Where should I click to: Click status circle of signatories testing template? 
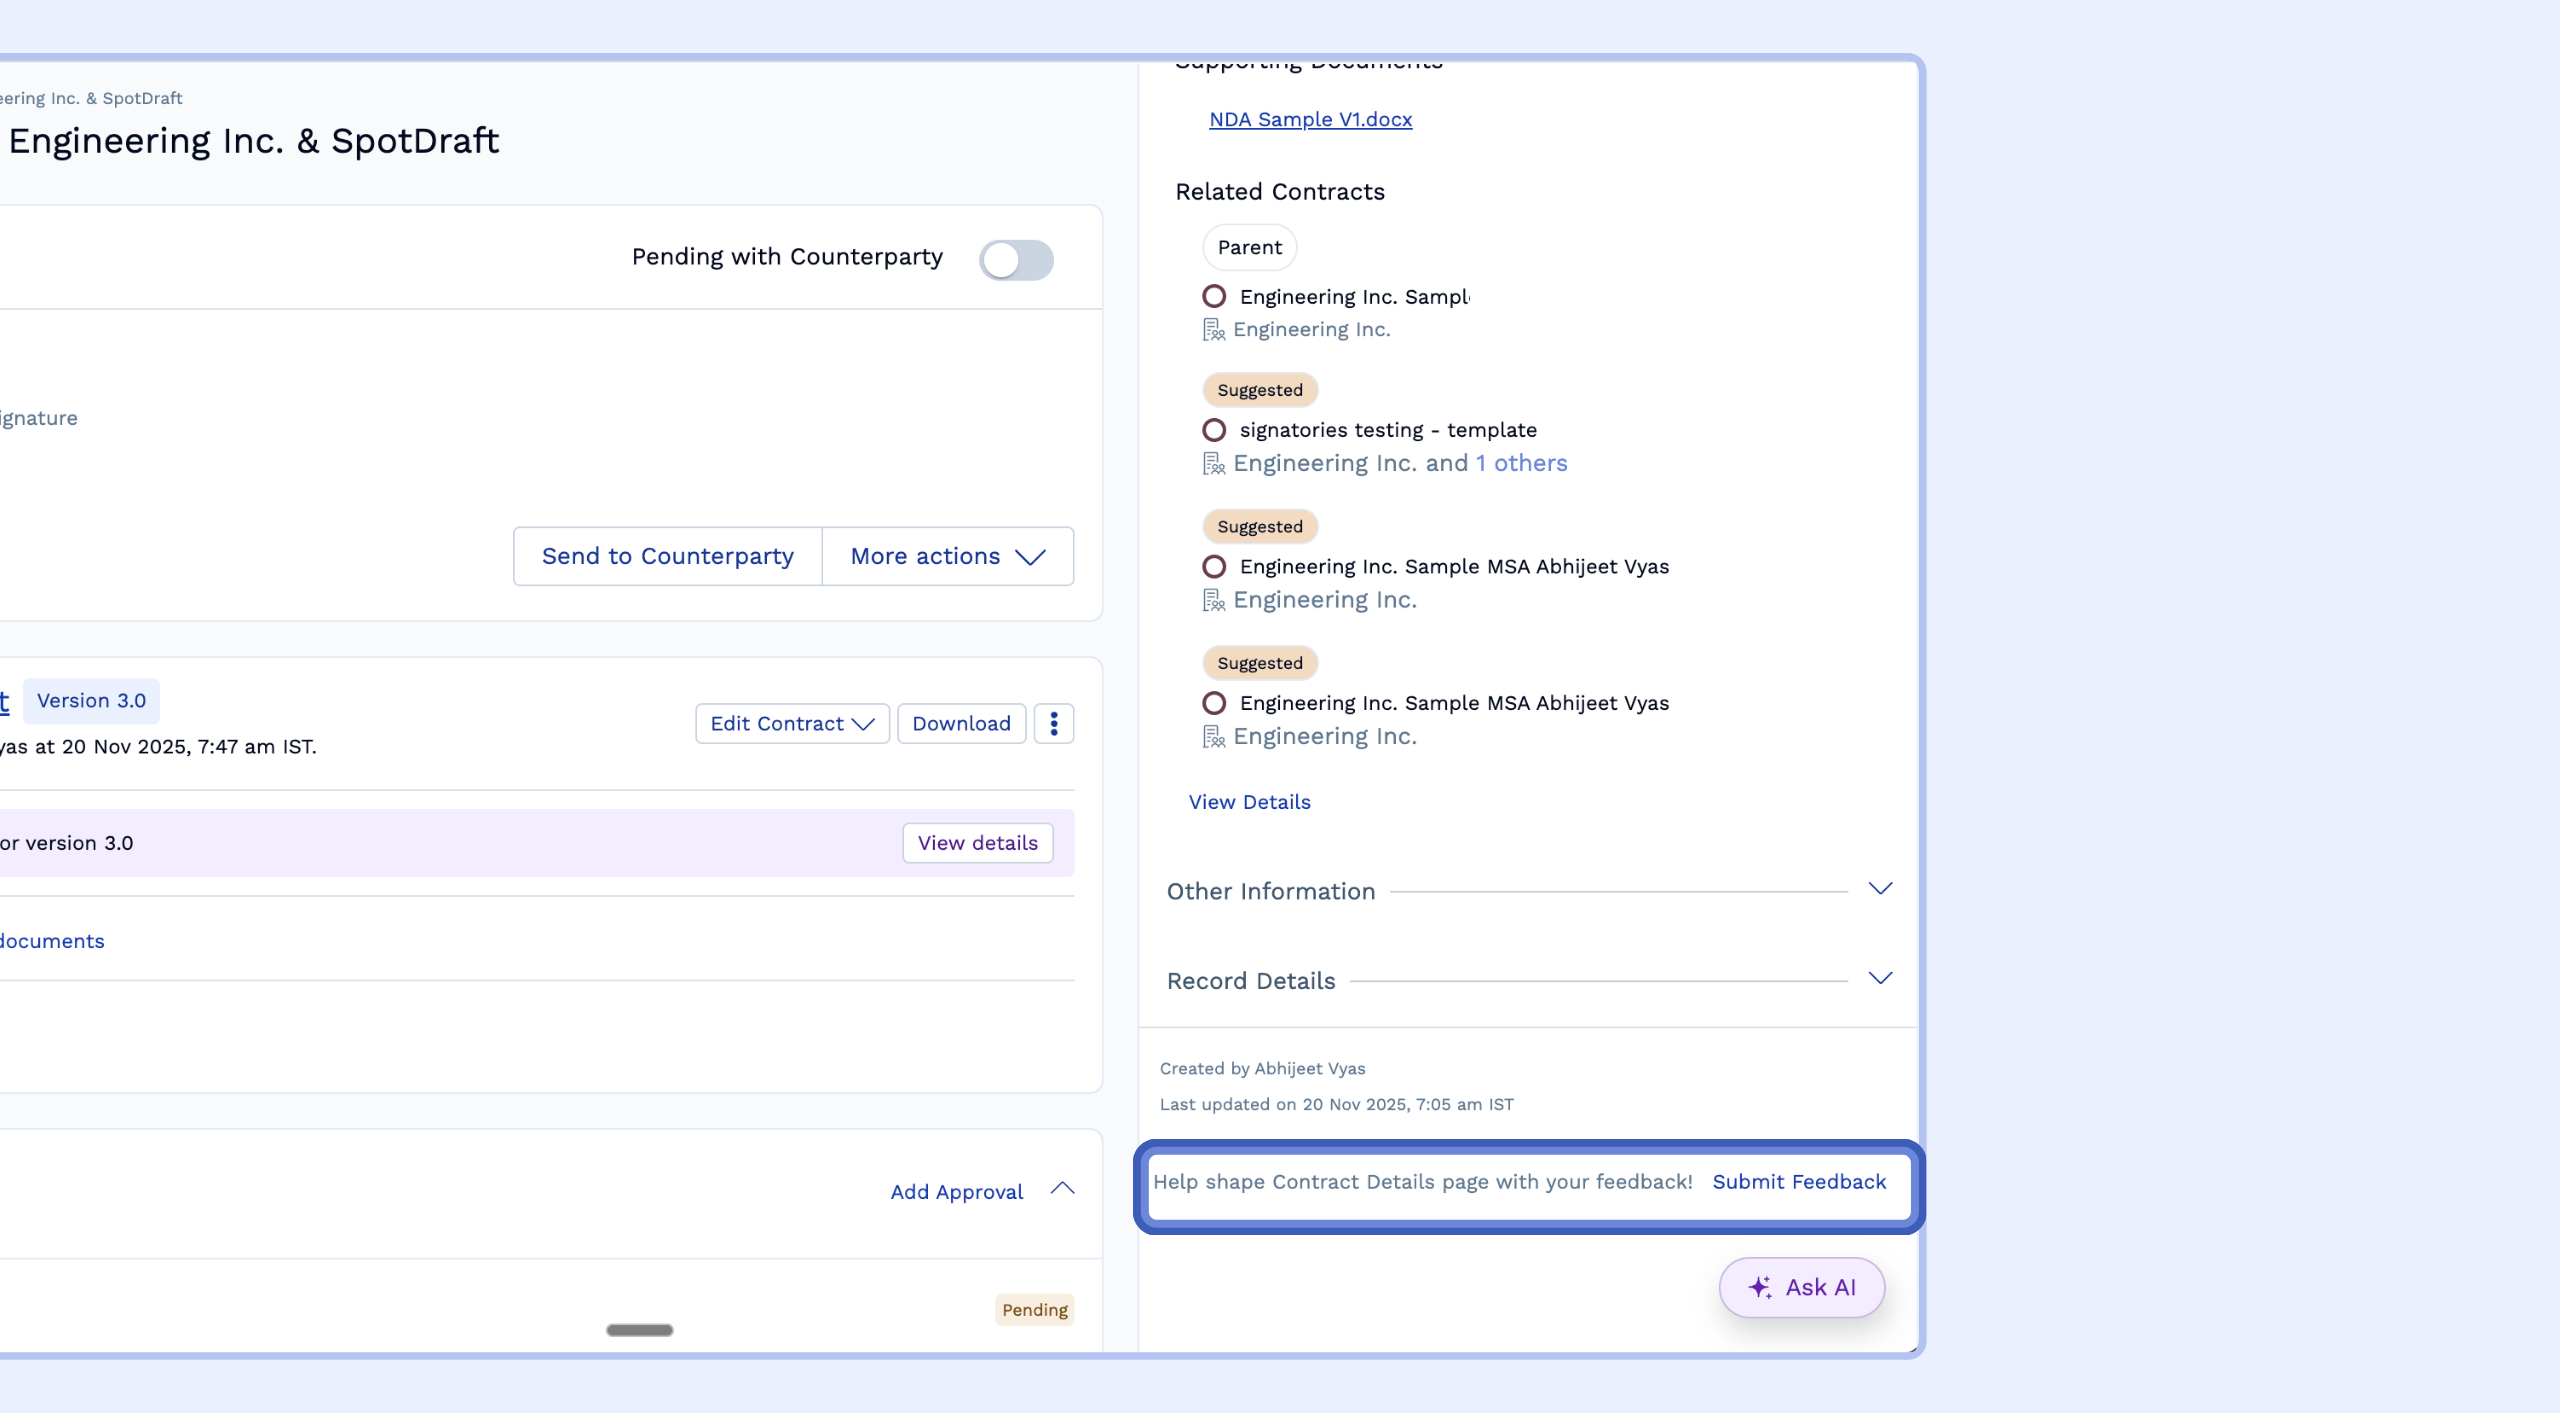(x=1214, y=430)
